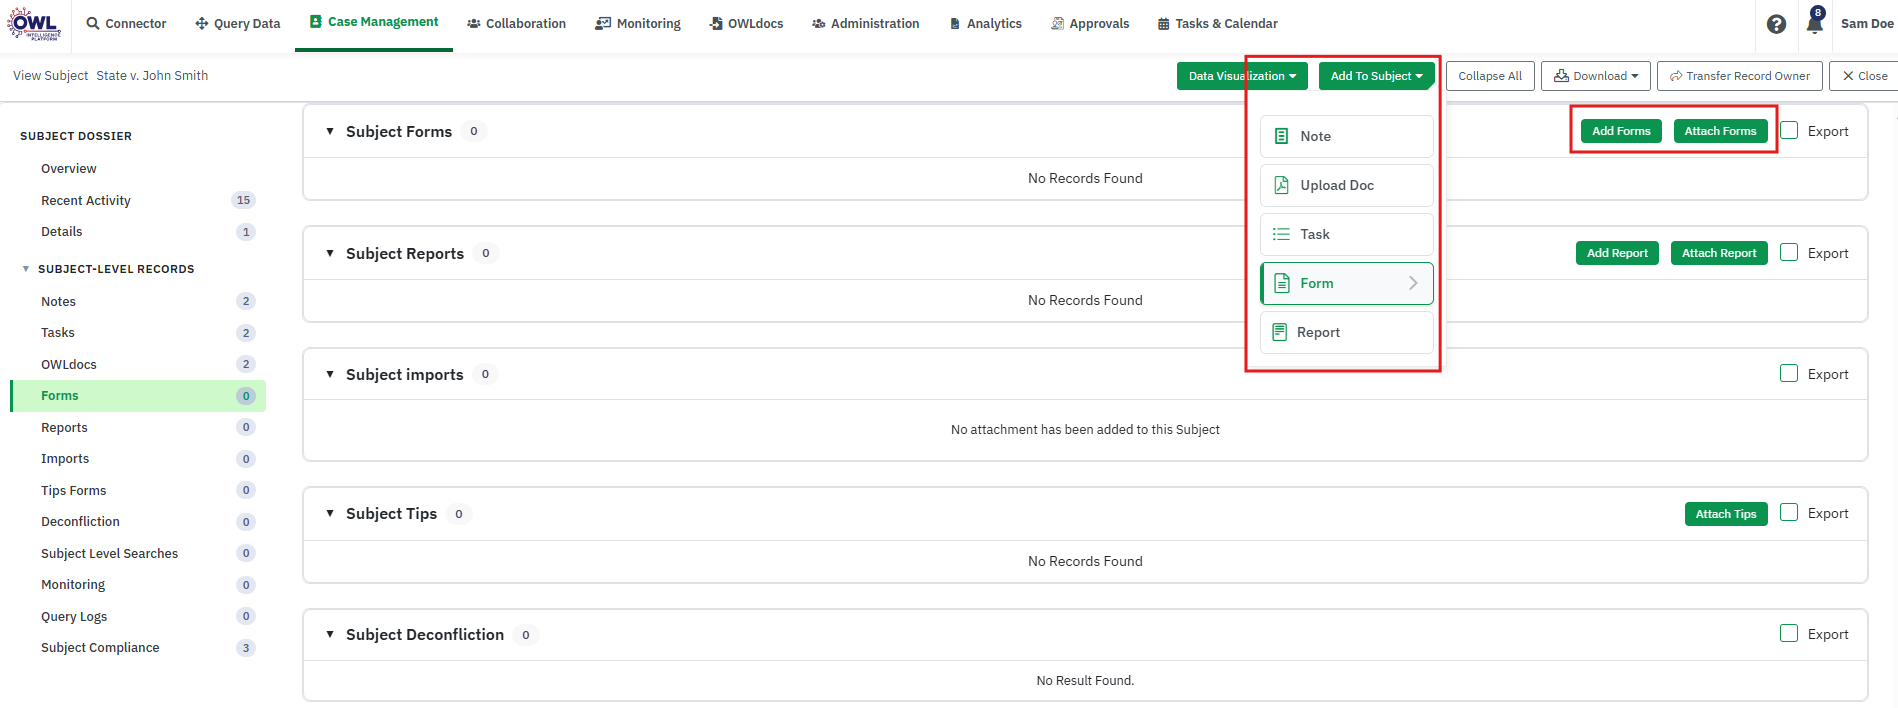Click the Note document icon

pyautogui.click(x=1281, y=136)
